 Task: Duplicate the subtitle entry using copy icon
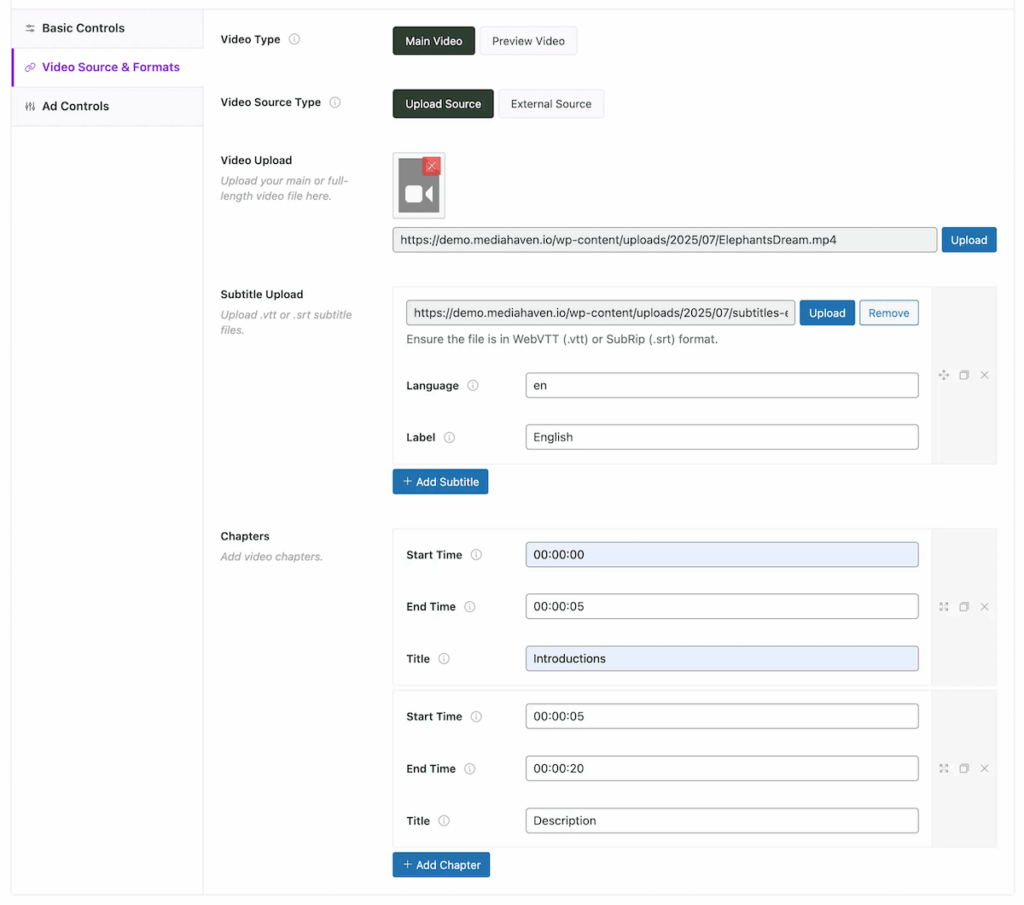click(x=964, y=375)
